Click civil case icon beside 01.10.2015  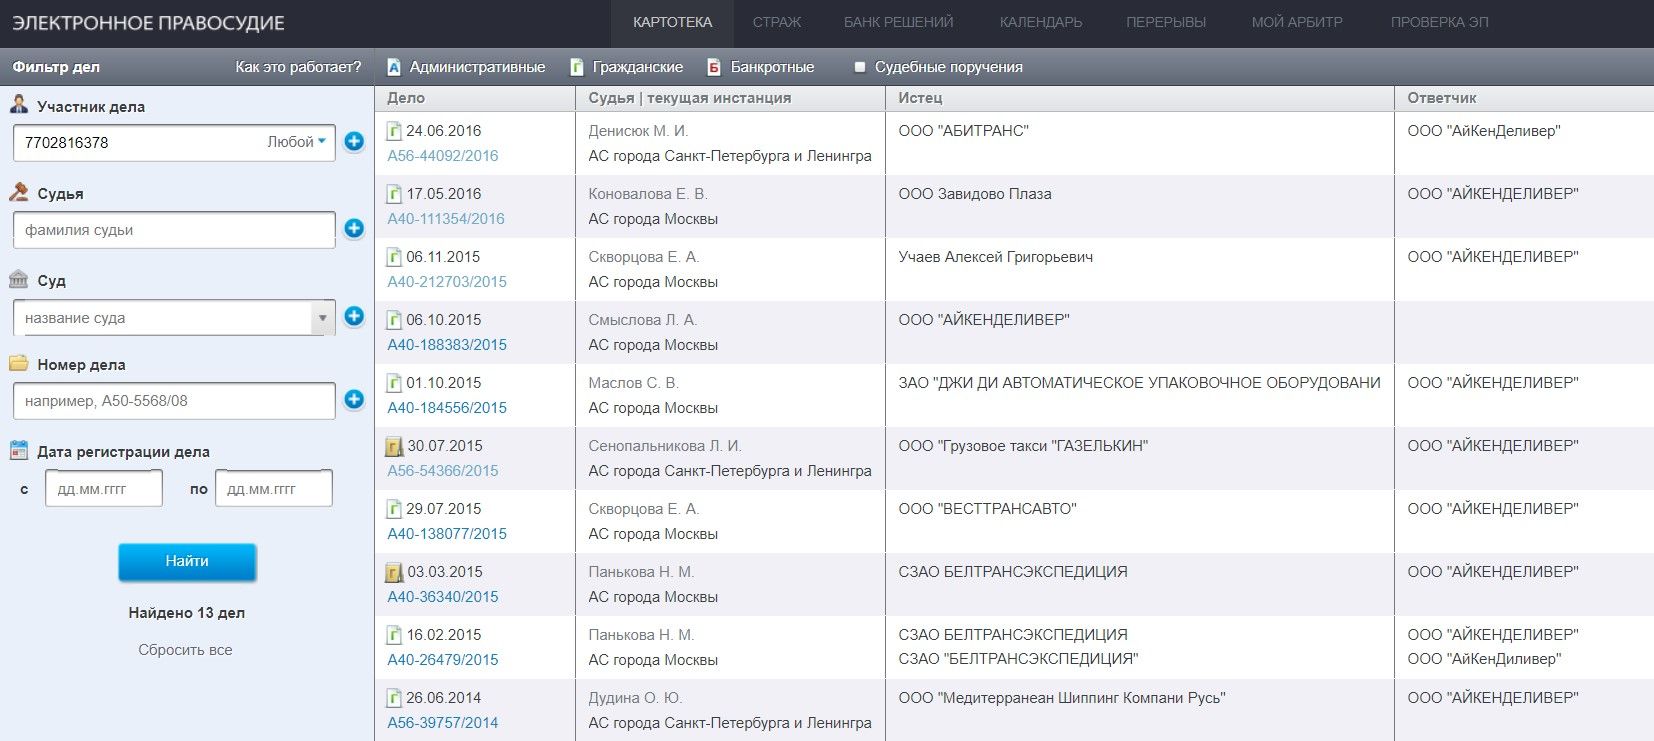pos(394,383)
